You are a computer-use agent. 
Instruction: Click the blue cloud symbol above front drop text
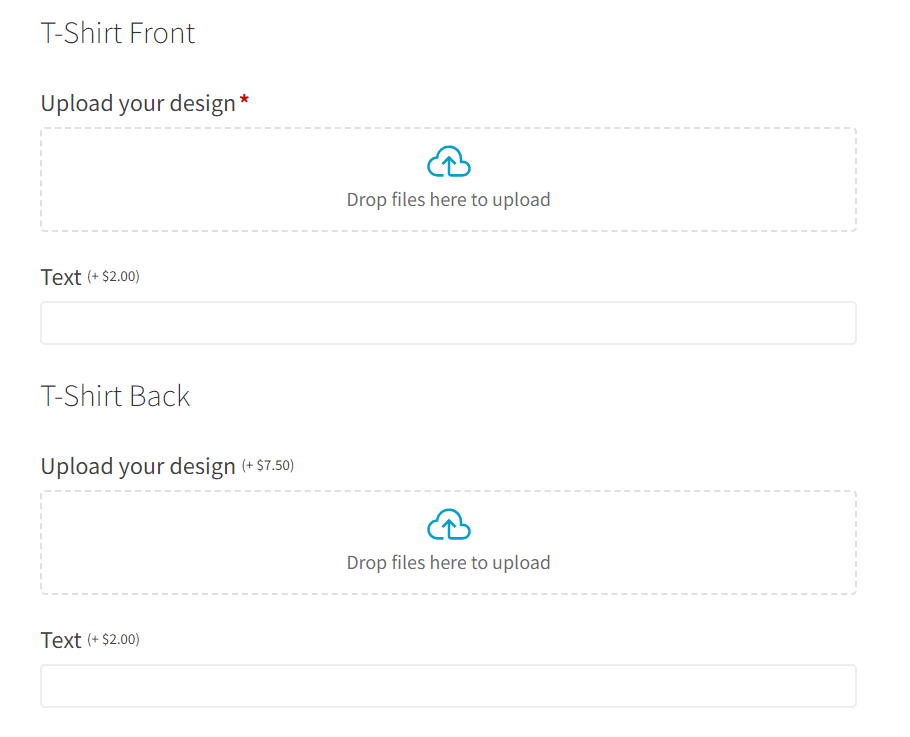pyautogui.click(x=448, y=160)
